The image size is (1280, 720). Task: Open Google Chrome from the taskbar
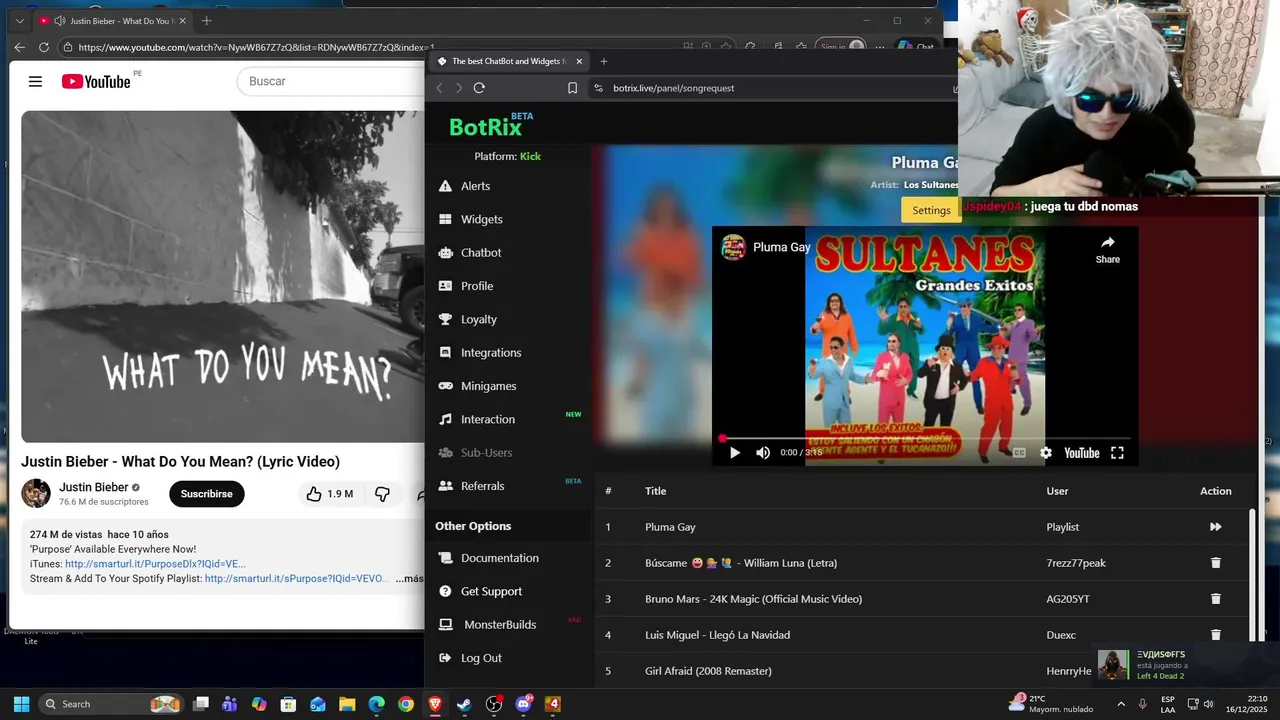point(405,704)
